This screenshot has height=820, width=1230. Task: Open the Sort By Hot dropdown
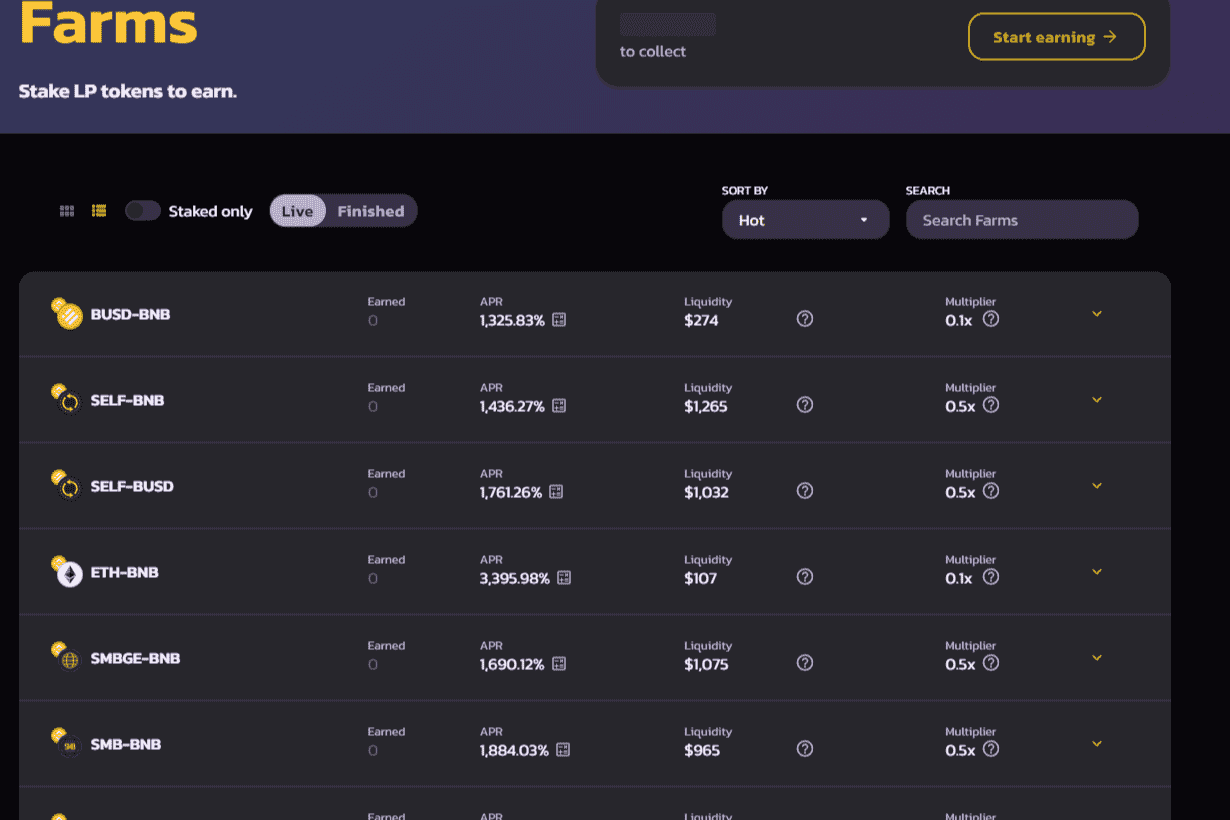[806, 220]
